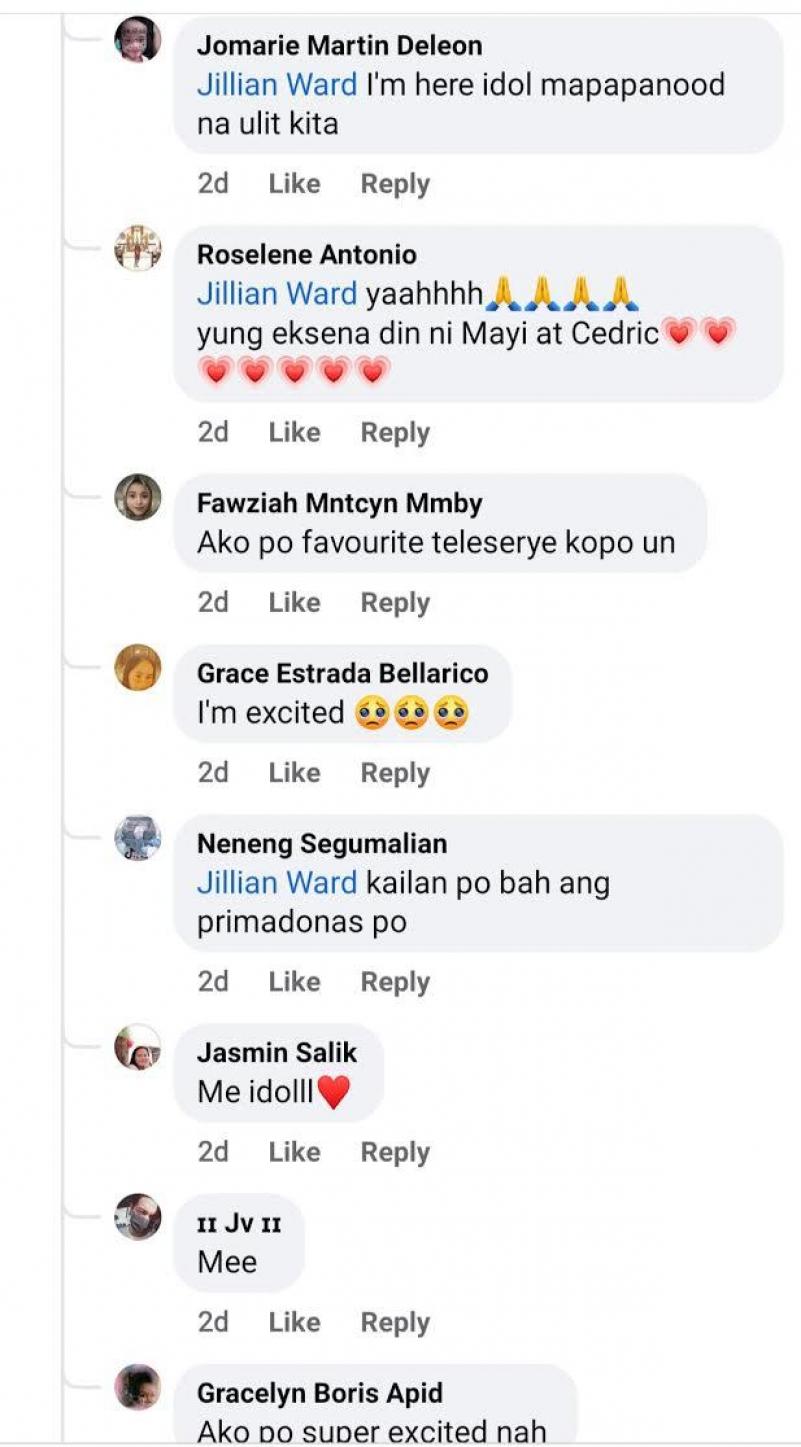Reply to Roselene Antonio's comment

pos(395,433)
